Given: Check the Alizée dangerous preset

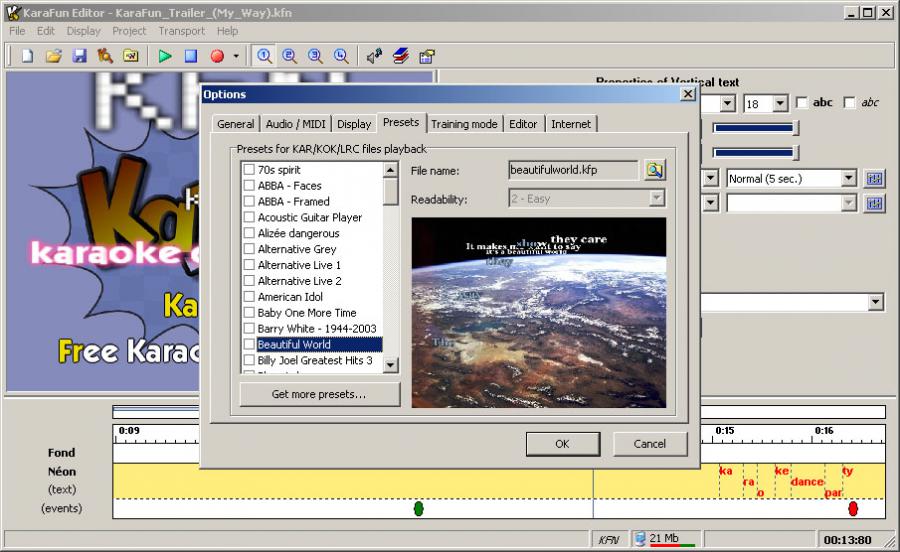Looking at the screenshot, I should [x=249, y=233].
